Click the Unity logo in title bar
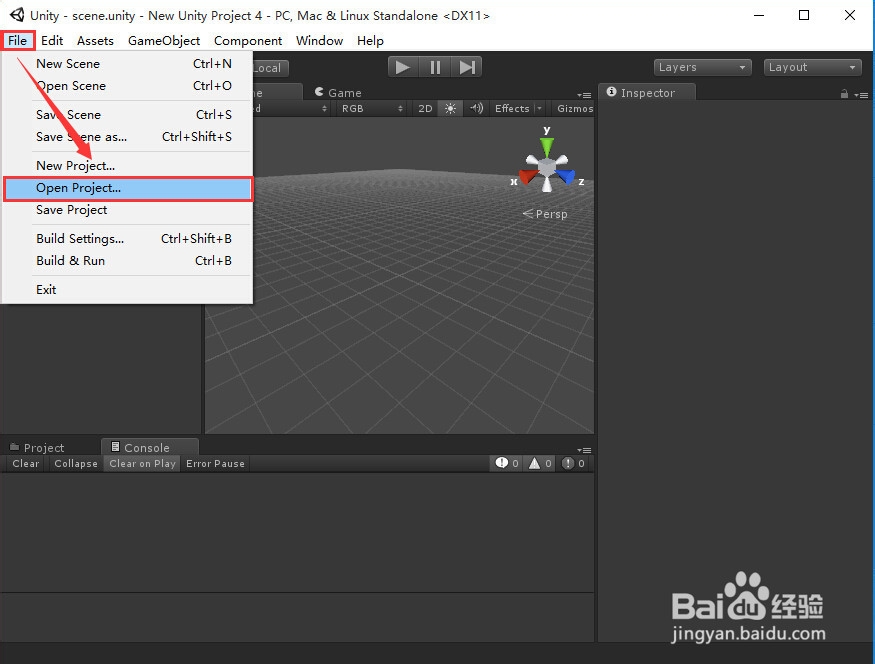The image size is (875, 664). (17, 15)
